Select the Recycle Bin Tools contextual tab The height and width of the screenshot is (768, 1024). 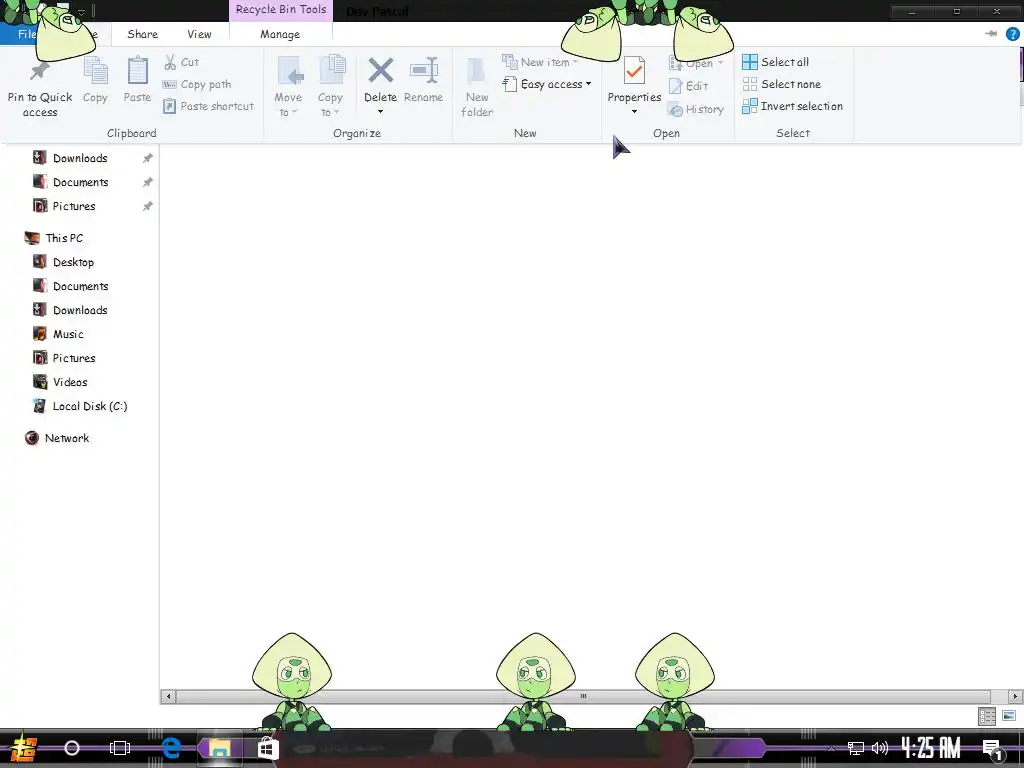pyautogui.click(x=281, y=10)
